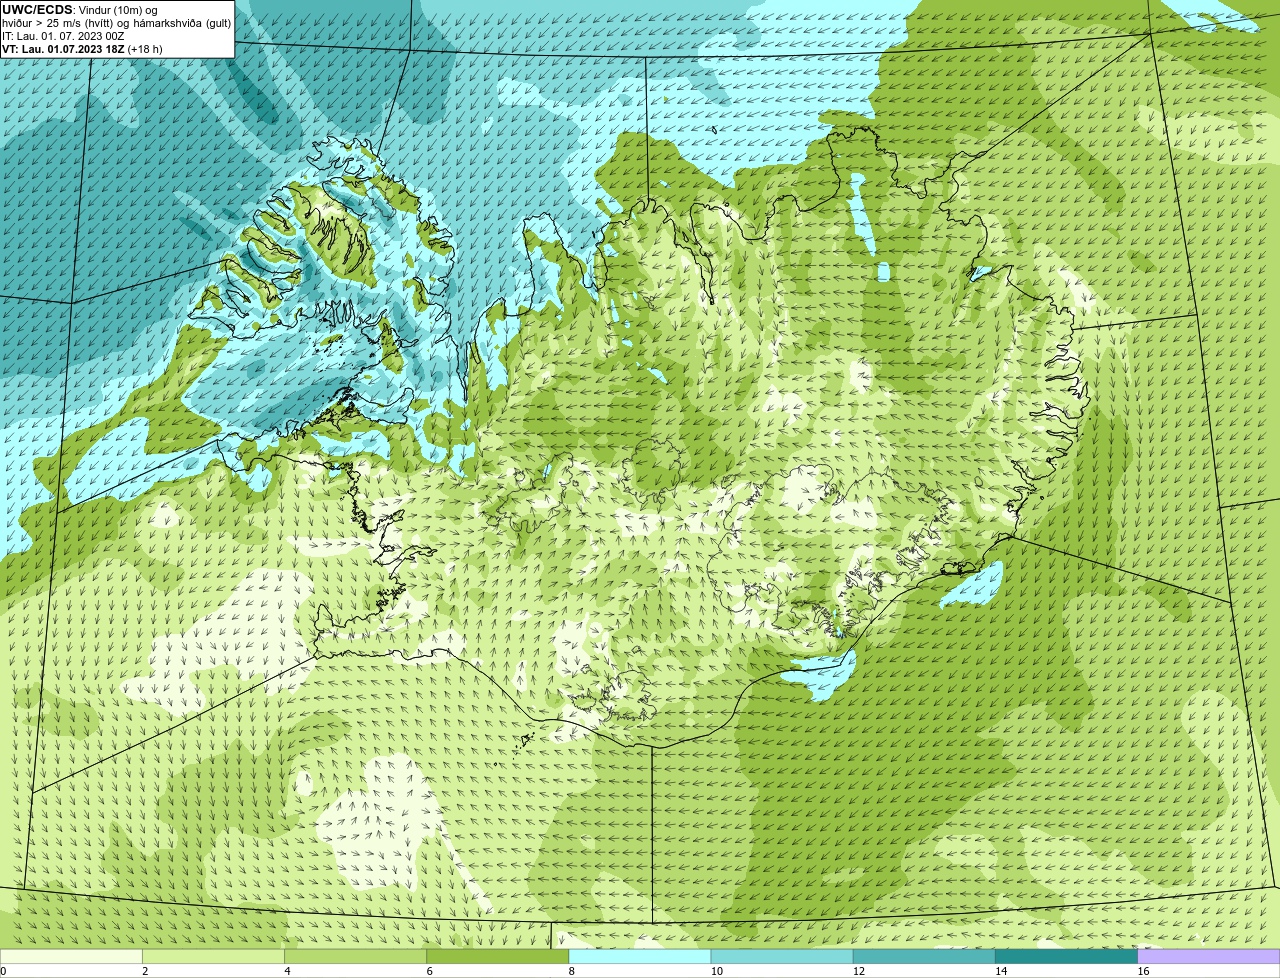
Task: Click the valid time line 'VT: Lau. 01.07.2023 18Z'
Action: [62, 48]
